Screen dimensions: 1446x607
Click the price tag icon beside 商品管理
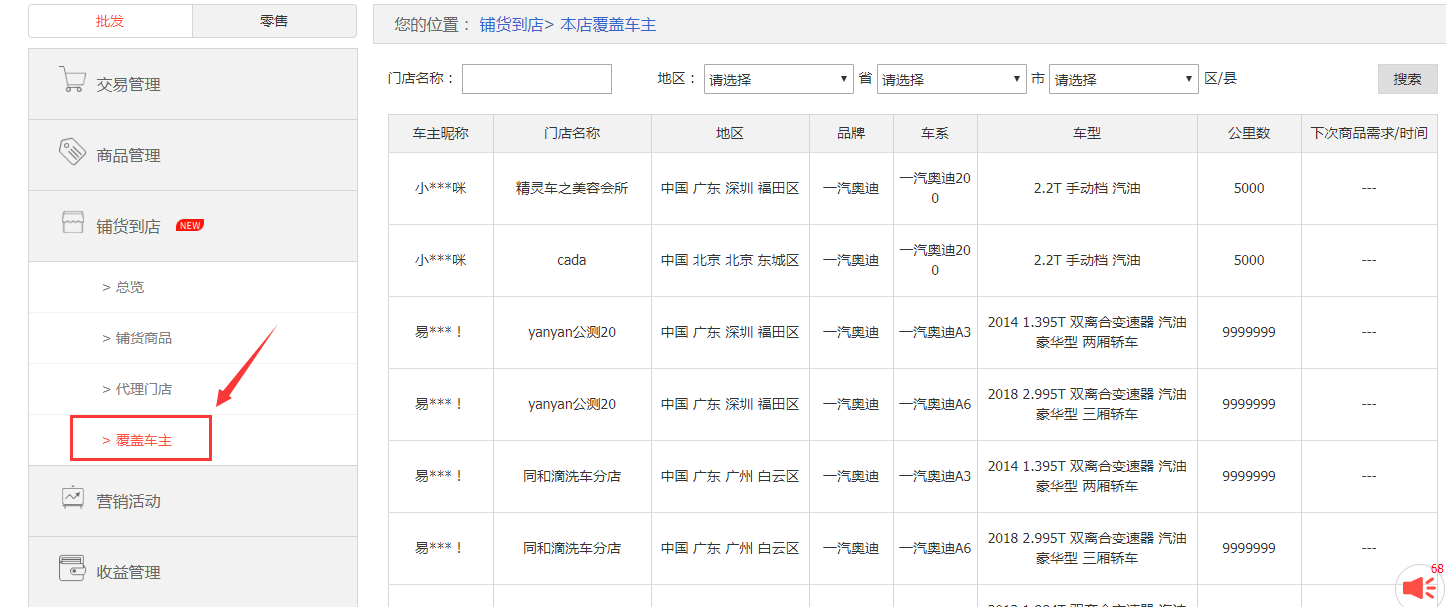coord(73,154)
